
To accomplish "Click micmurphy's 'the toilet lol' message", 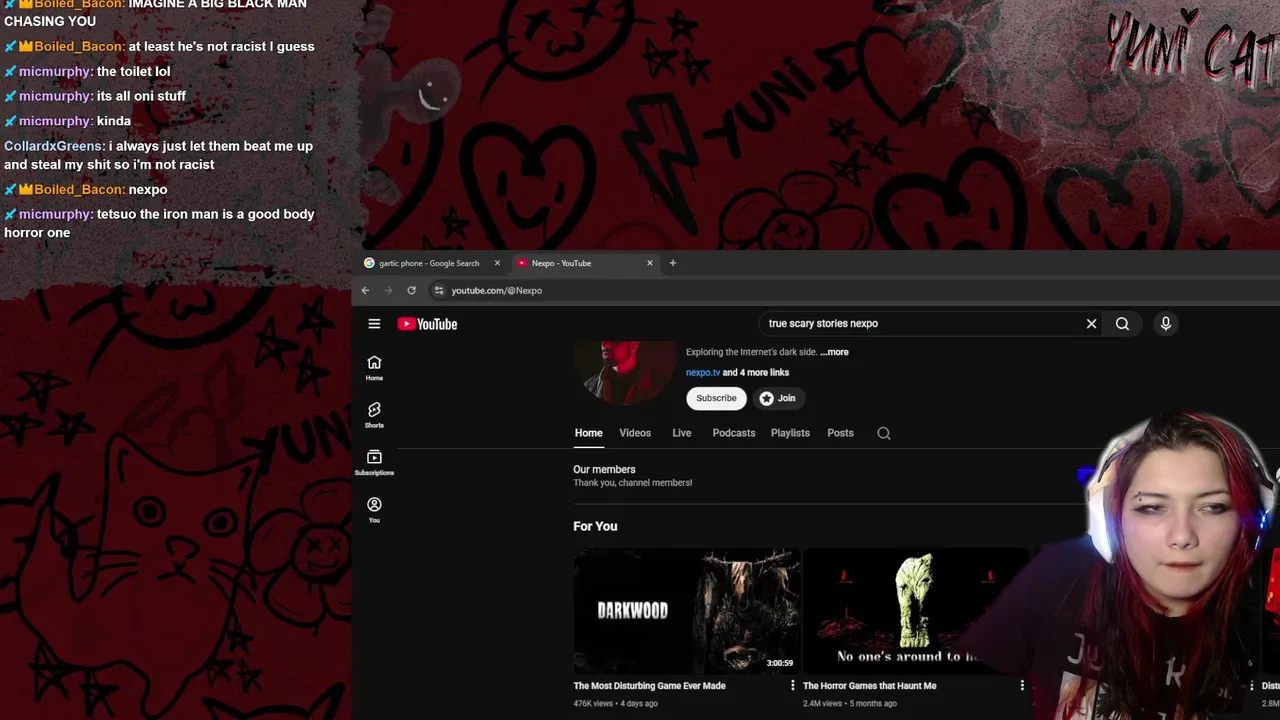I will (134, 71).
